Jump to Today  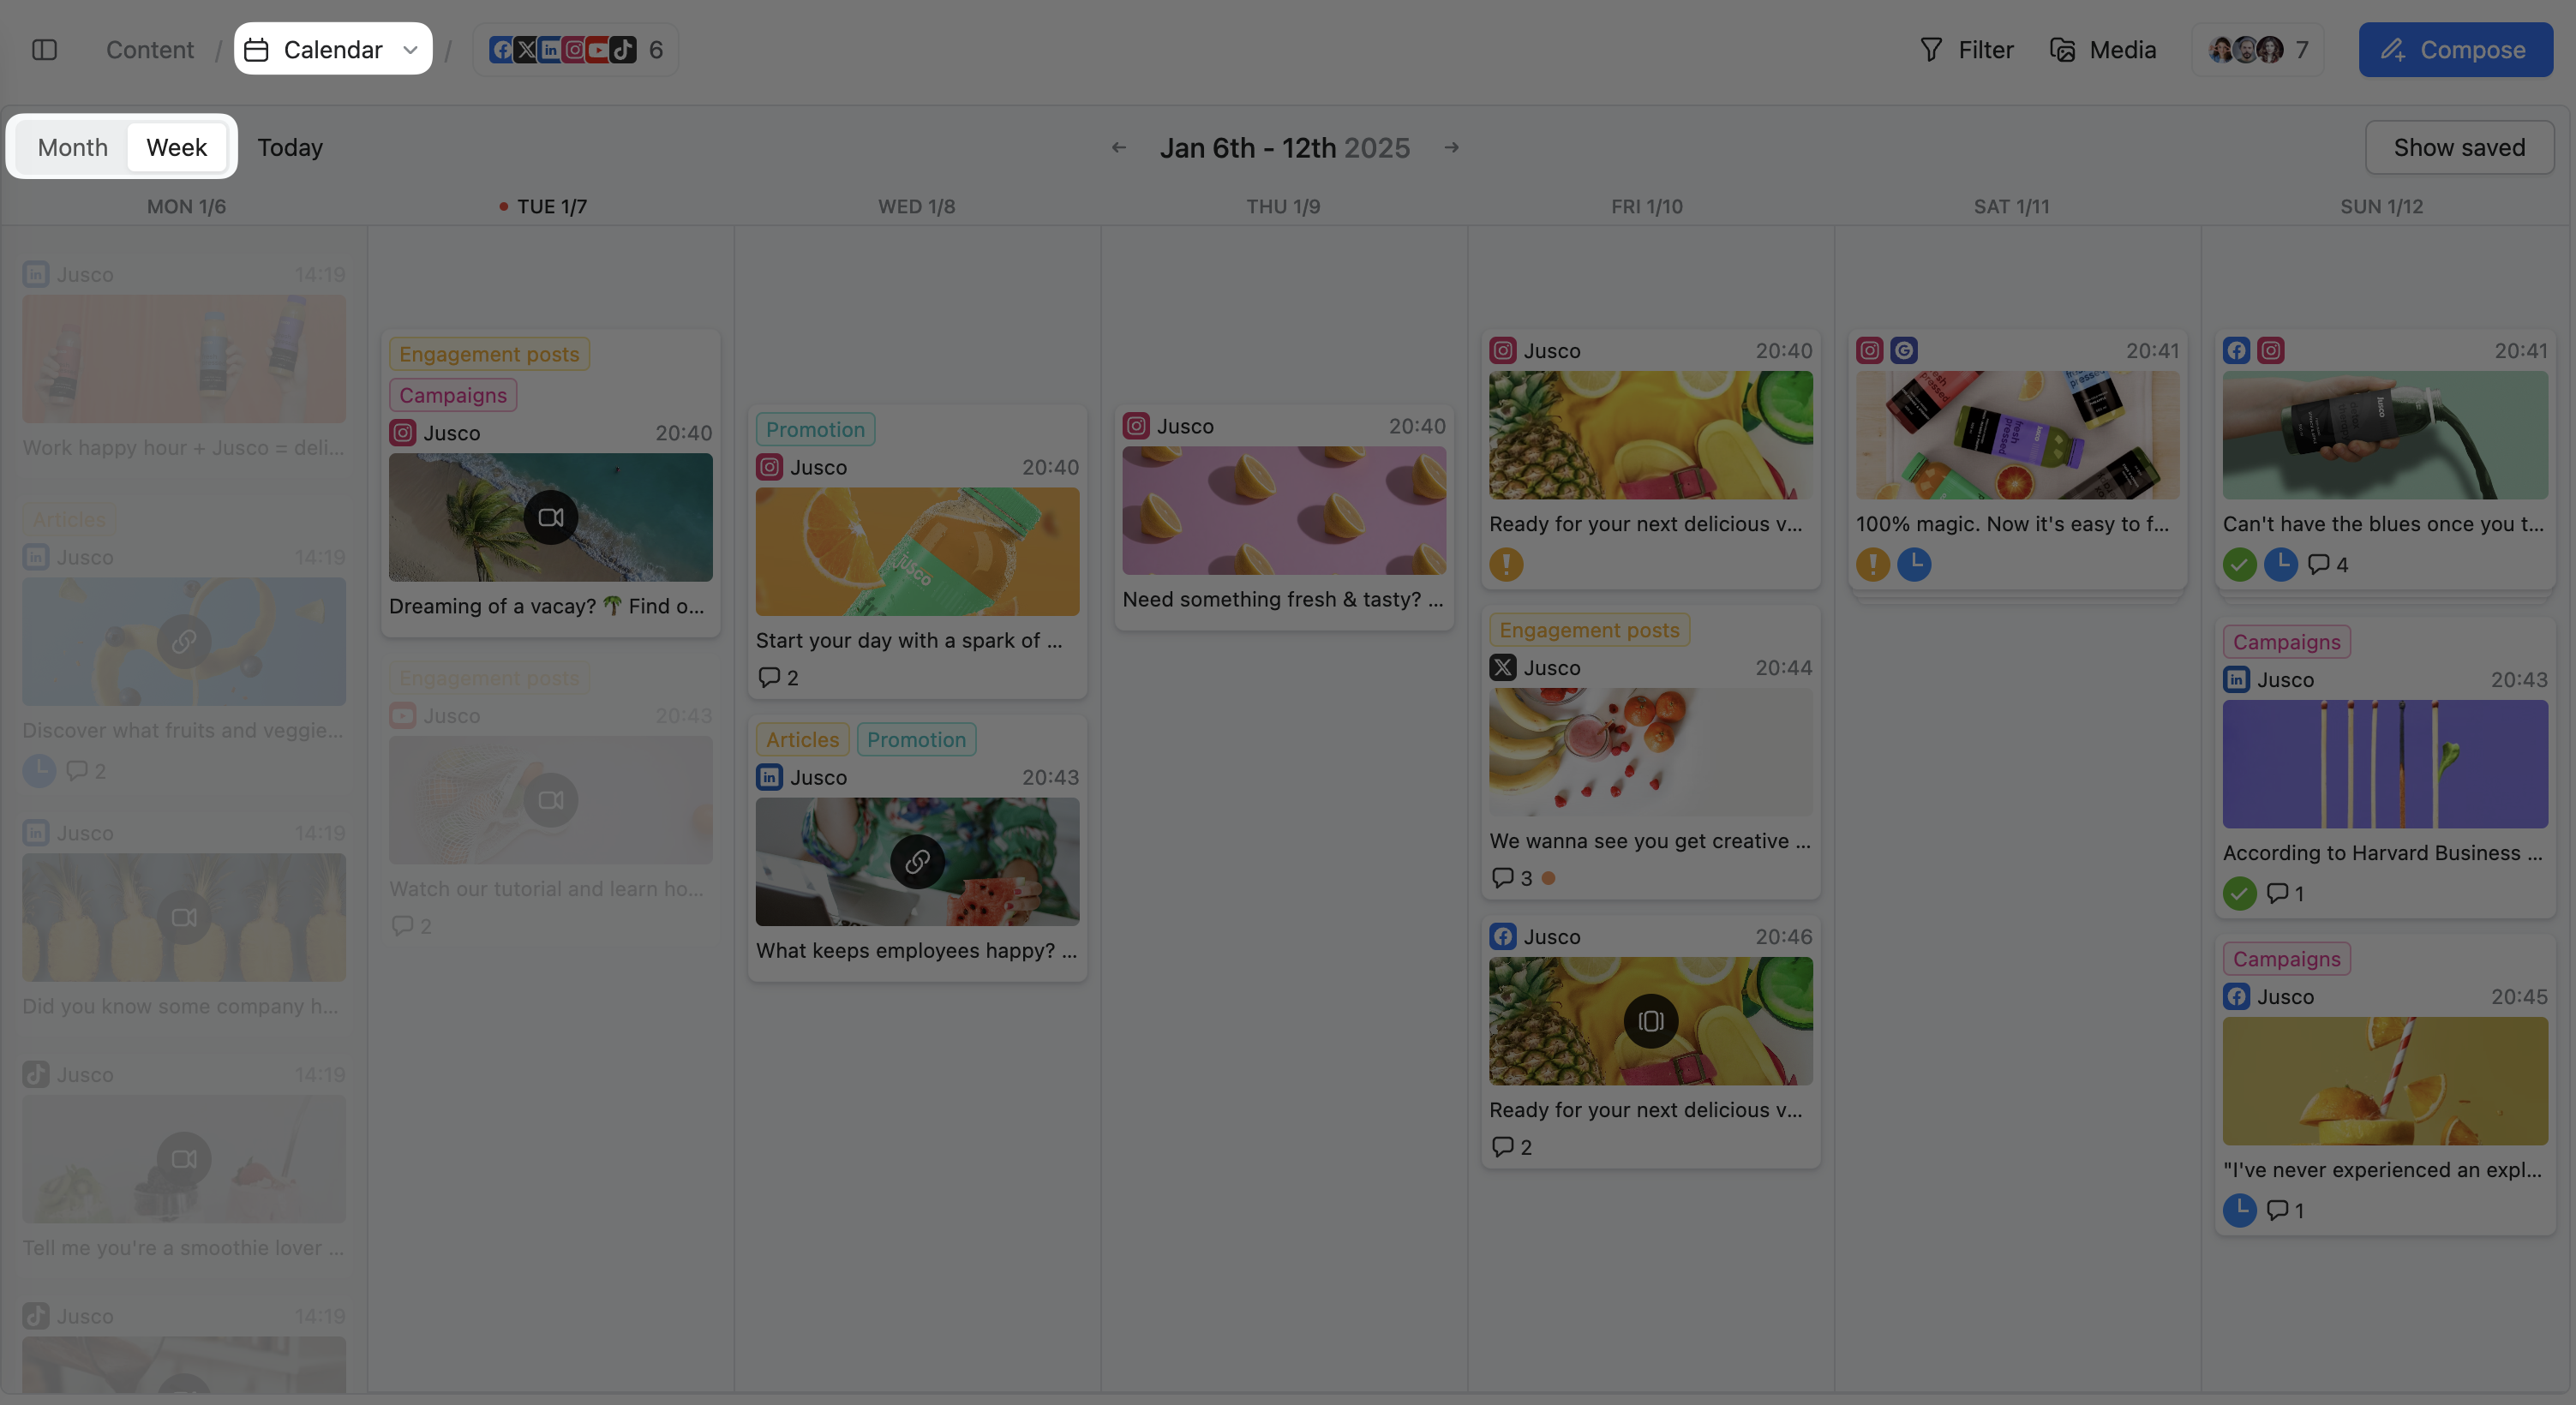290,147
